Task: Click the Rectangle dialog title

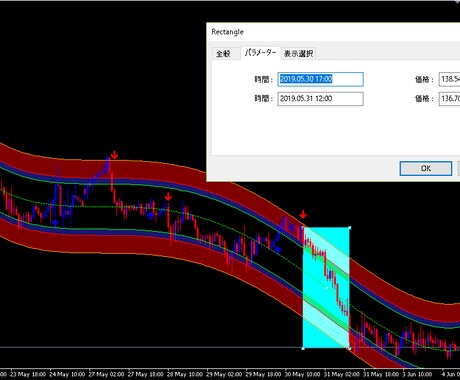Action: coord(227,32)
